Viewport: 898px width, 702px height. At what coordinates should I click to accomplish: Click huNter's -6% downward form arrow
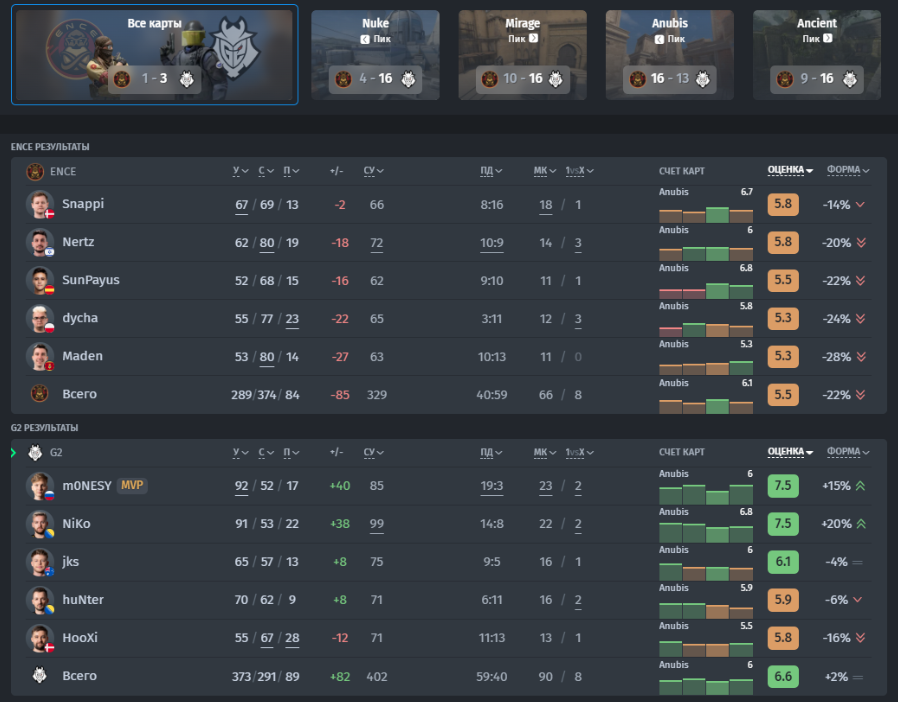857,600
